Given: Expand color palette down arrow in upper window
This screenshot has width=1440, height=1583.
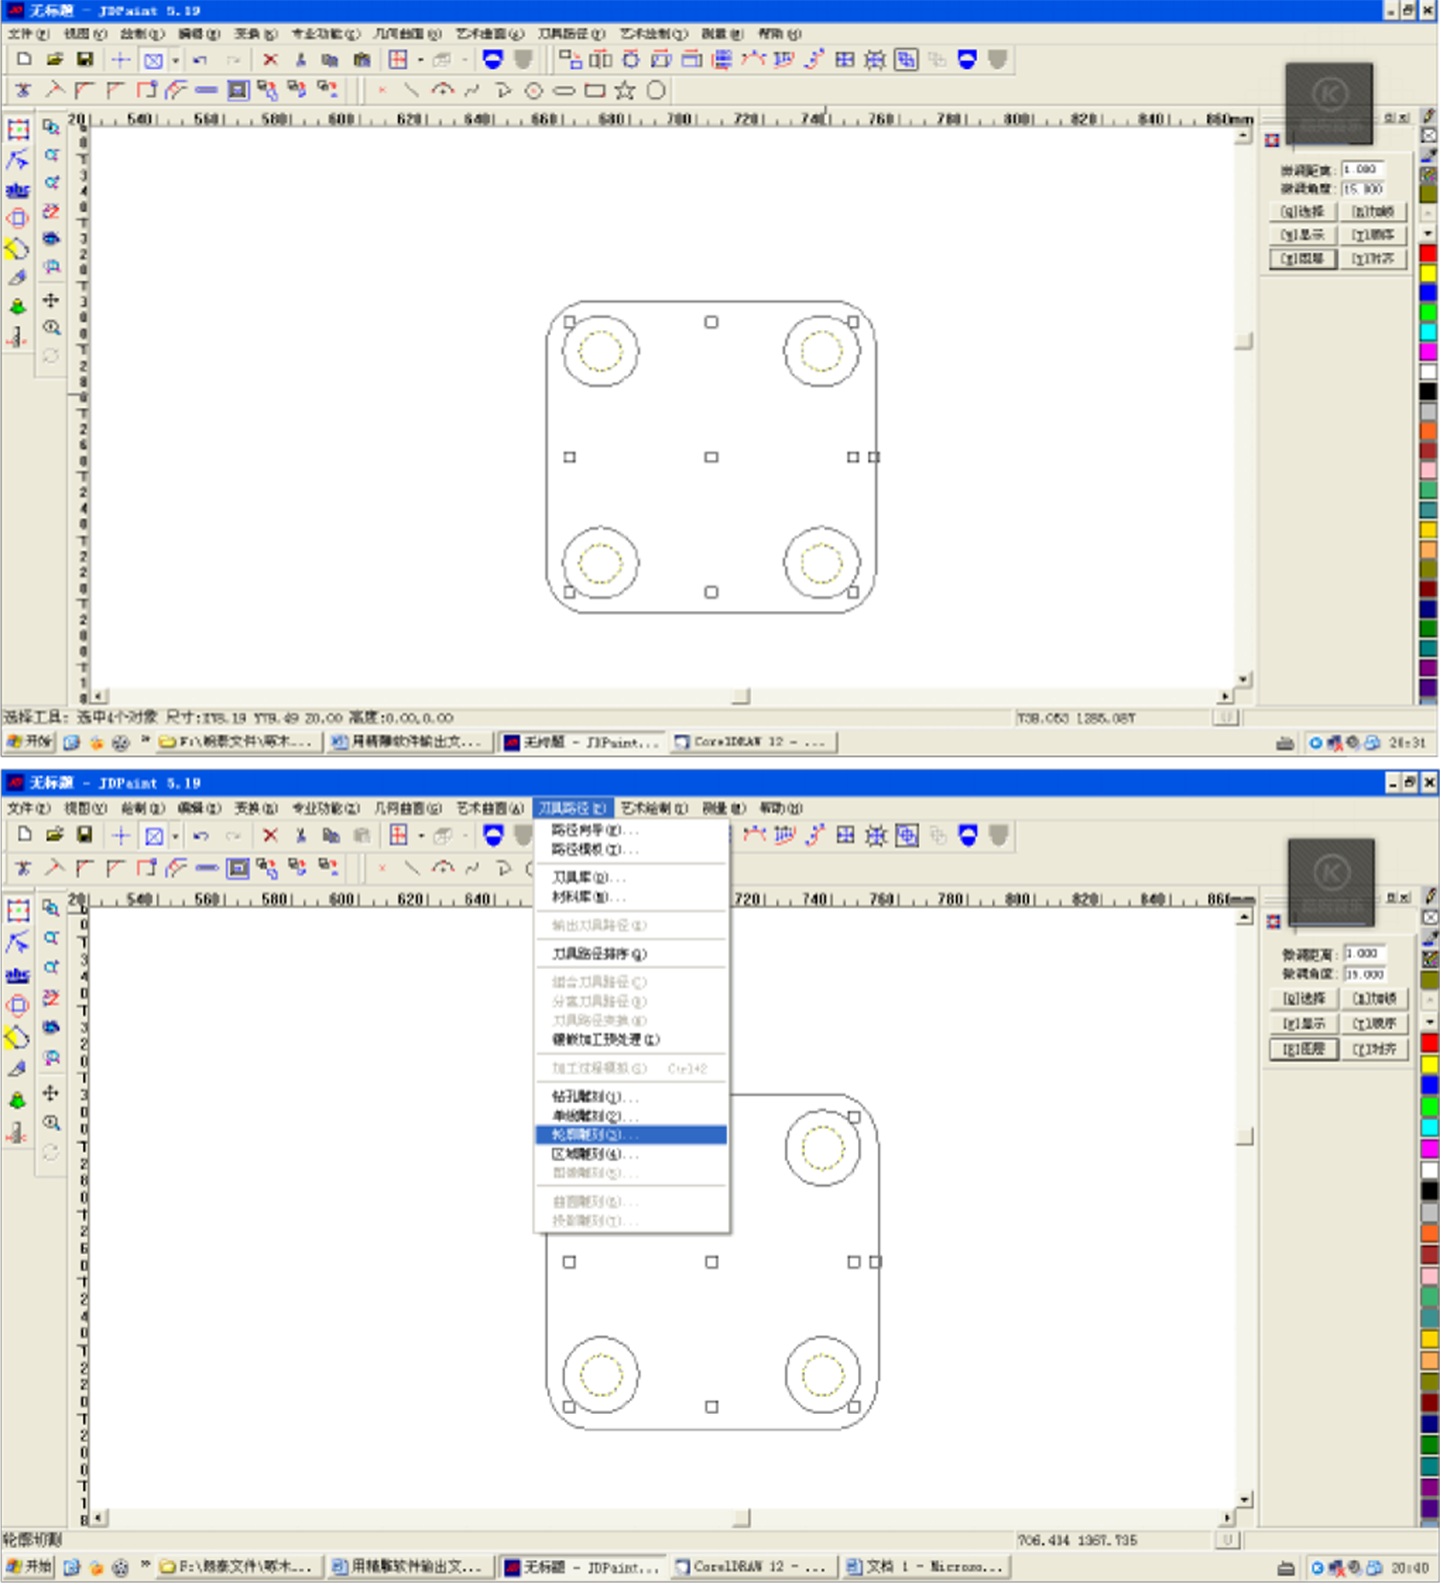Looking at the screenshot, I should pyautogui.click(x=1428, y=233).
